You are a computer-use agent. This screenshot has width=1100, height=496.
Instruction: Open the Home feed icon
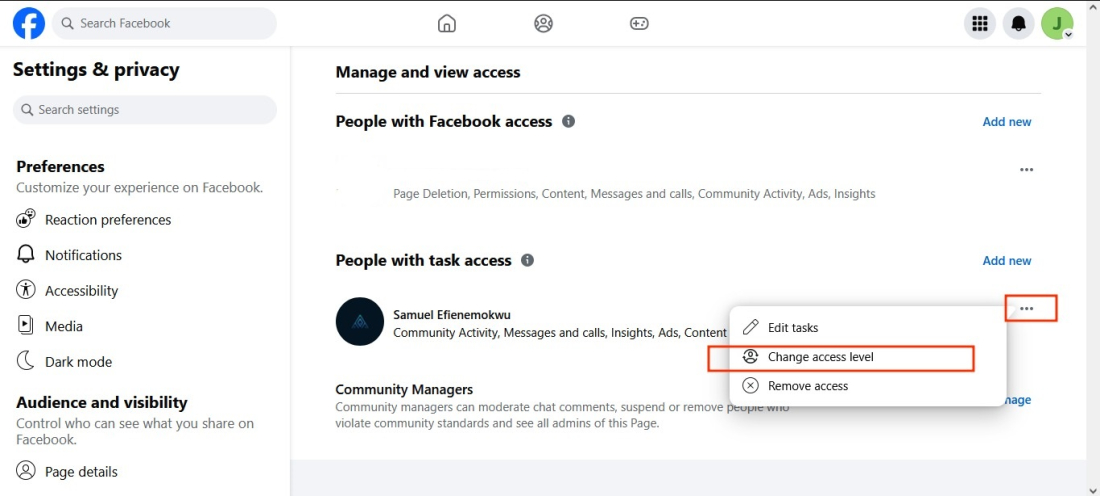(x=447, y=23)
